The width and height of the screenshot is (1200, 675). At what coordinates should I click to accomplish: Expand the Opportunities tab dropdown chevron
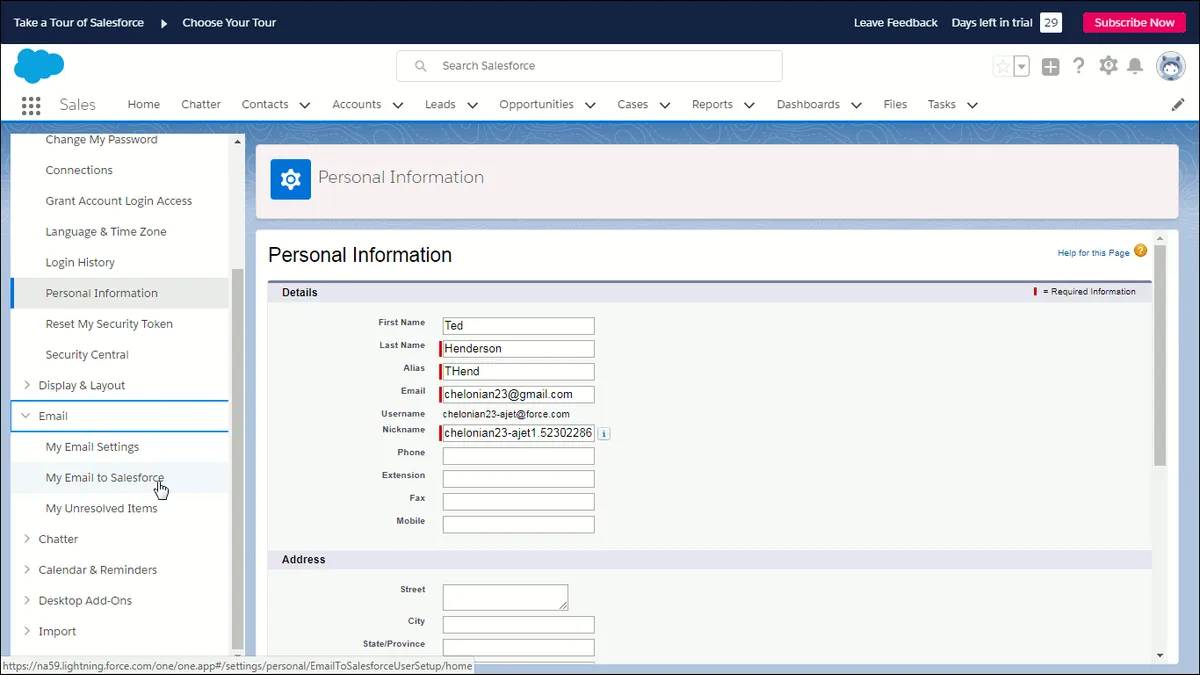[590, 105]
